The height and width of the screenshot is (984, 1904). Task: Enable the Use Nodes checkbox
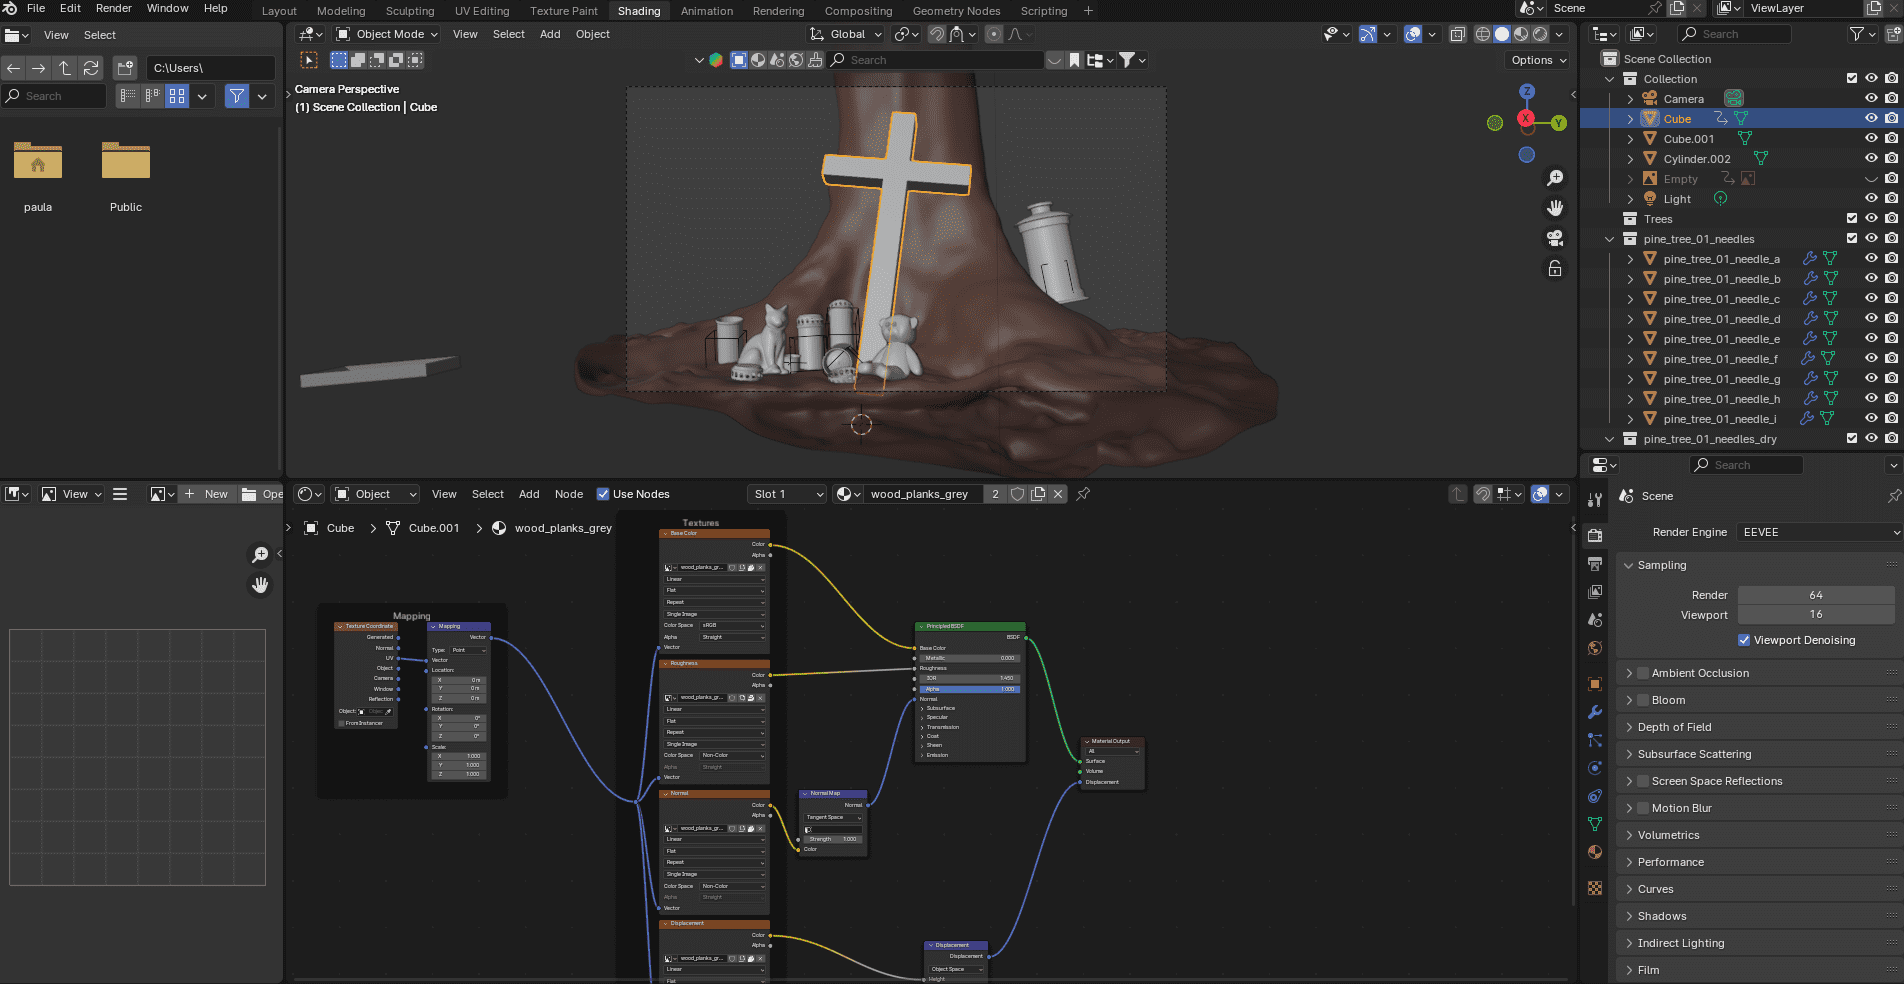coord(603,493)
